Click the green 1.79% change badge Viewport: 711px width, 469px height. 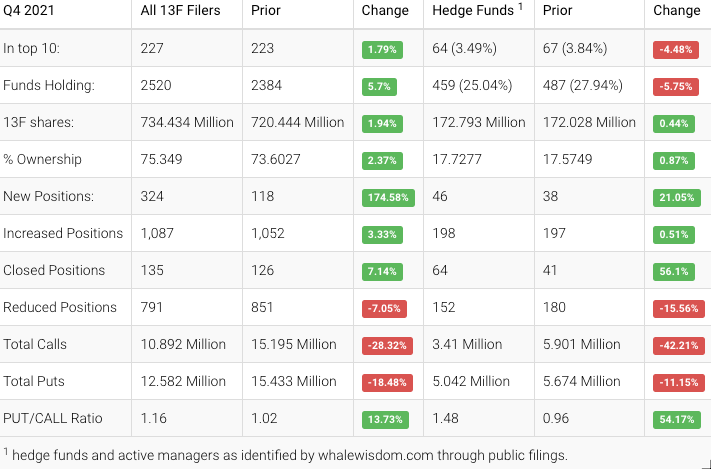[380, 49]
